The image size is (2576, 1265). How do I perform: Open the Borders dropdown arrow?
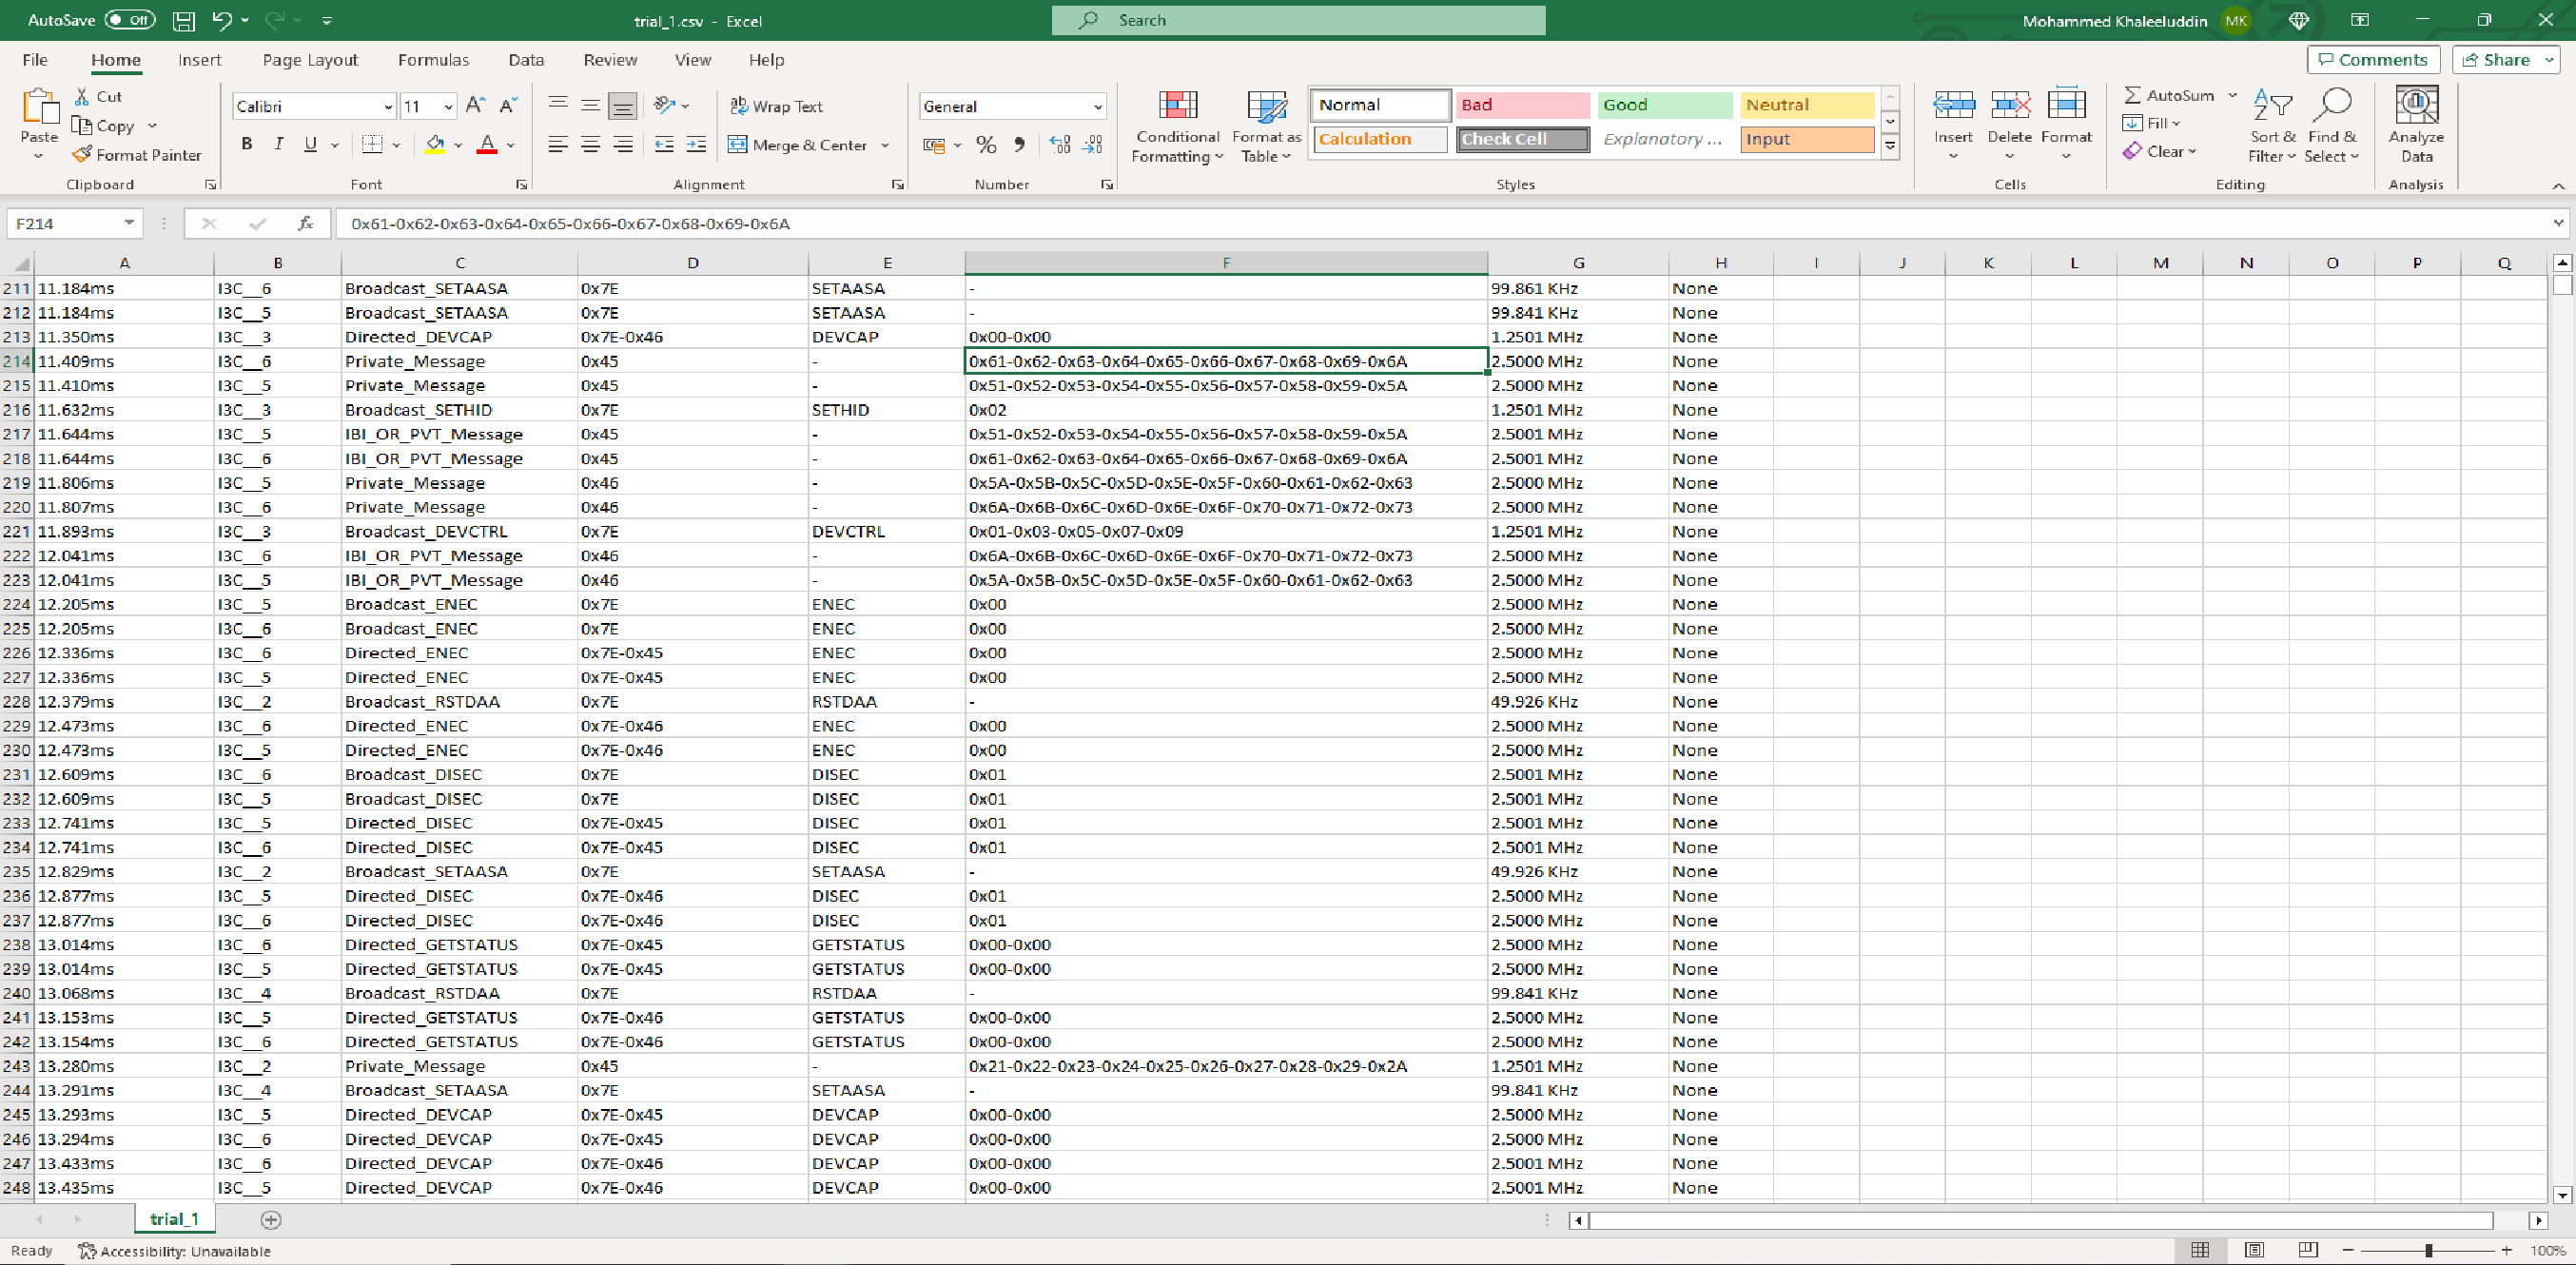tap(396, 145)
